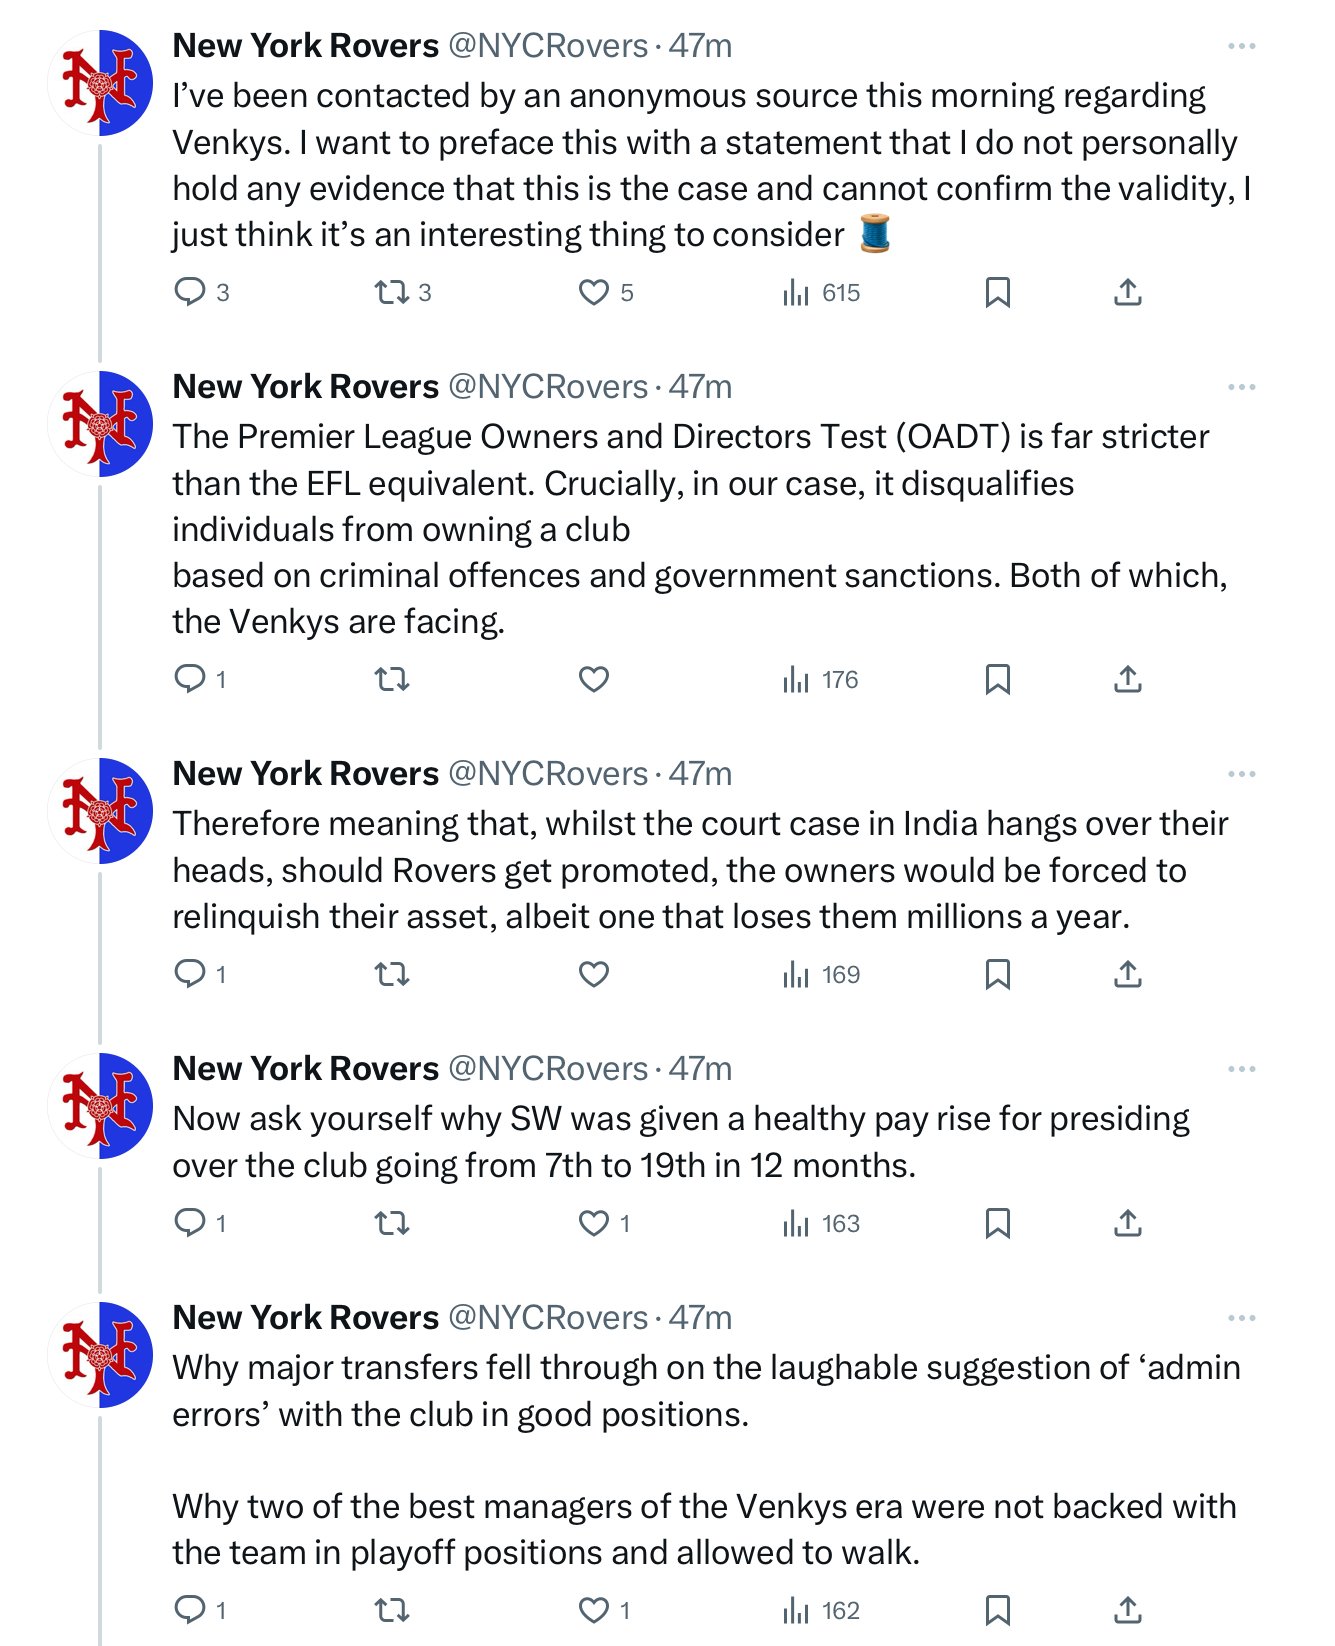Open the New York Rovers avatar beside the pay rise tweet
Viewport: 1335px width, 1646px height.
point(101,1105)
